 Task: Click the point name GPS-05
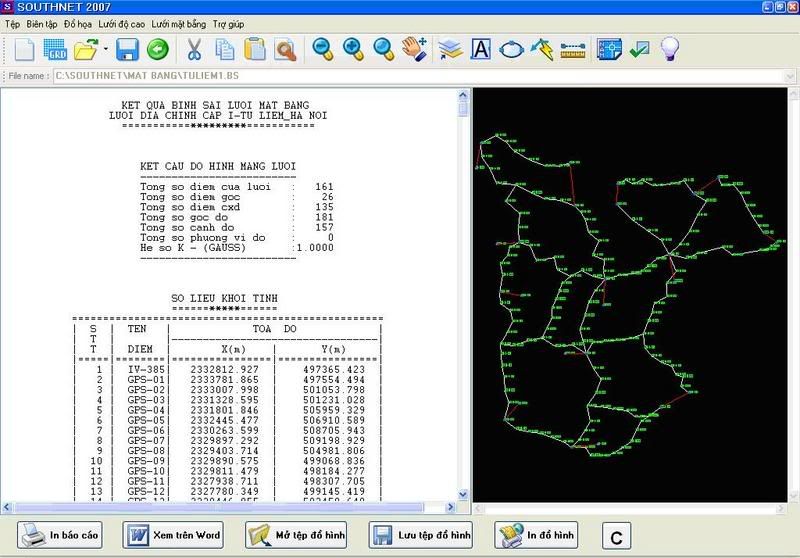tap(146, 420)
